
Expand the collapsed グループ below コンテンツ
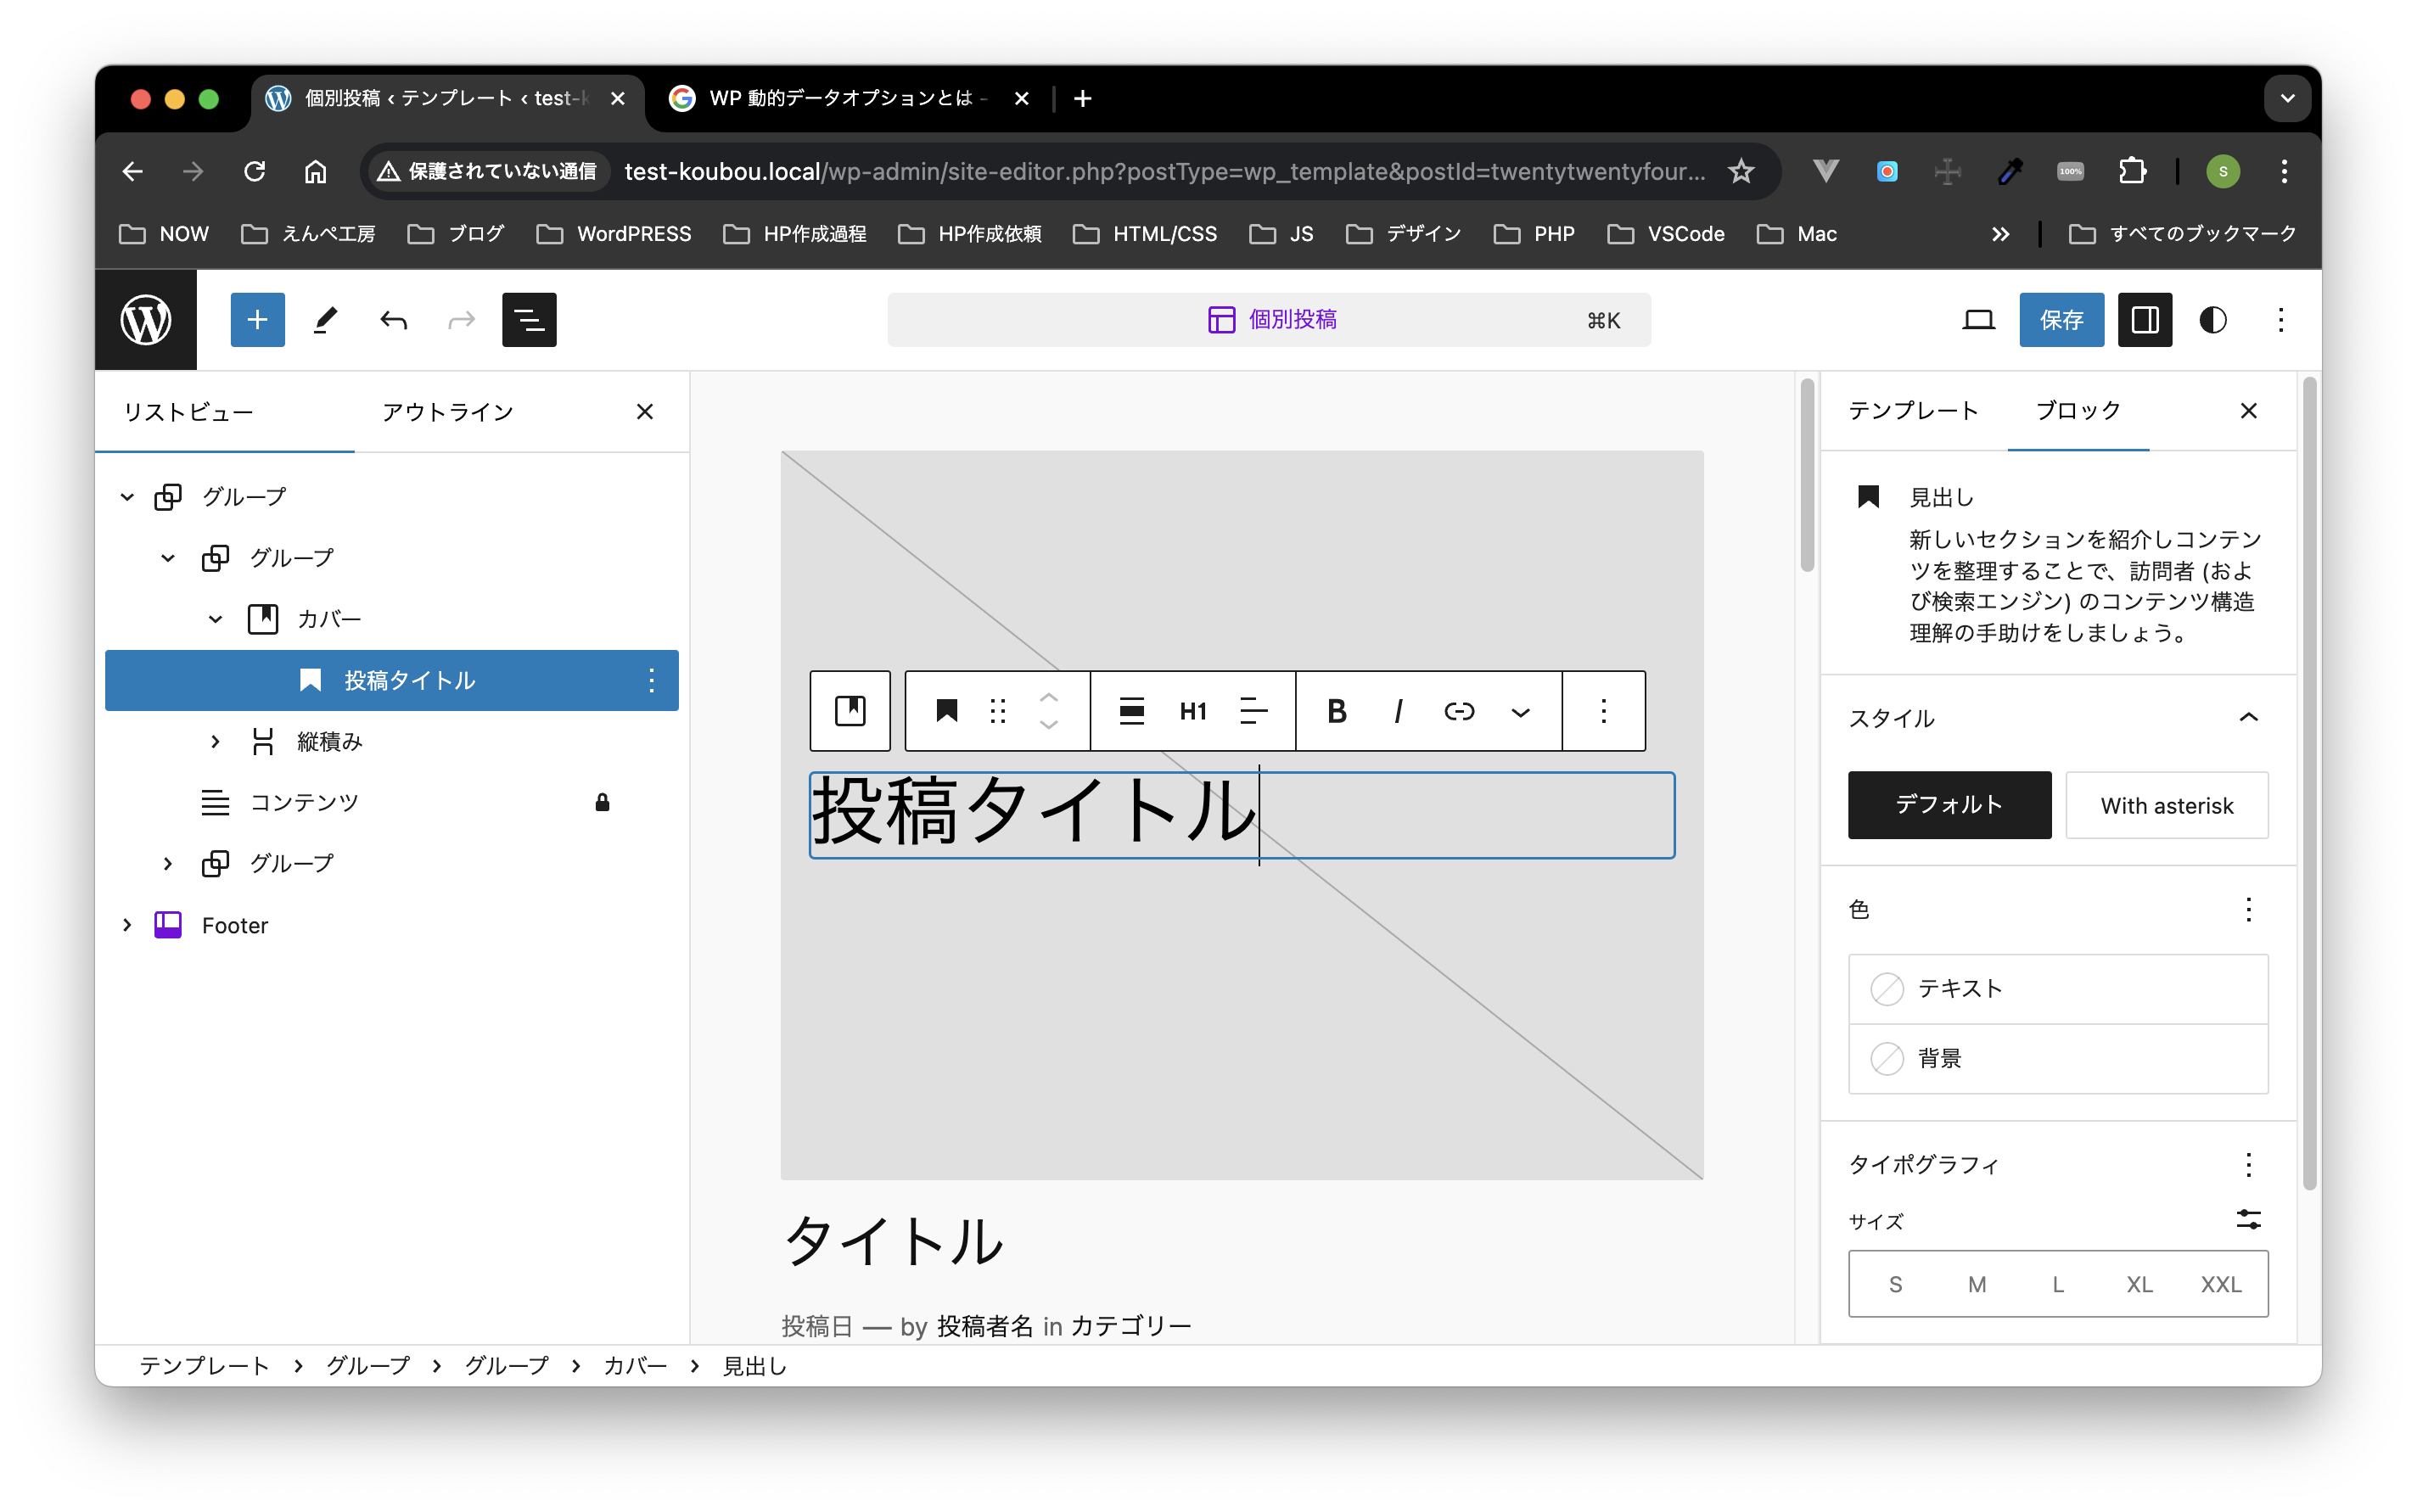pos(168,863)
